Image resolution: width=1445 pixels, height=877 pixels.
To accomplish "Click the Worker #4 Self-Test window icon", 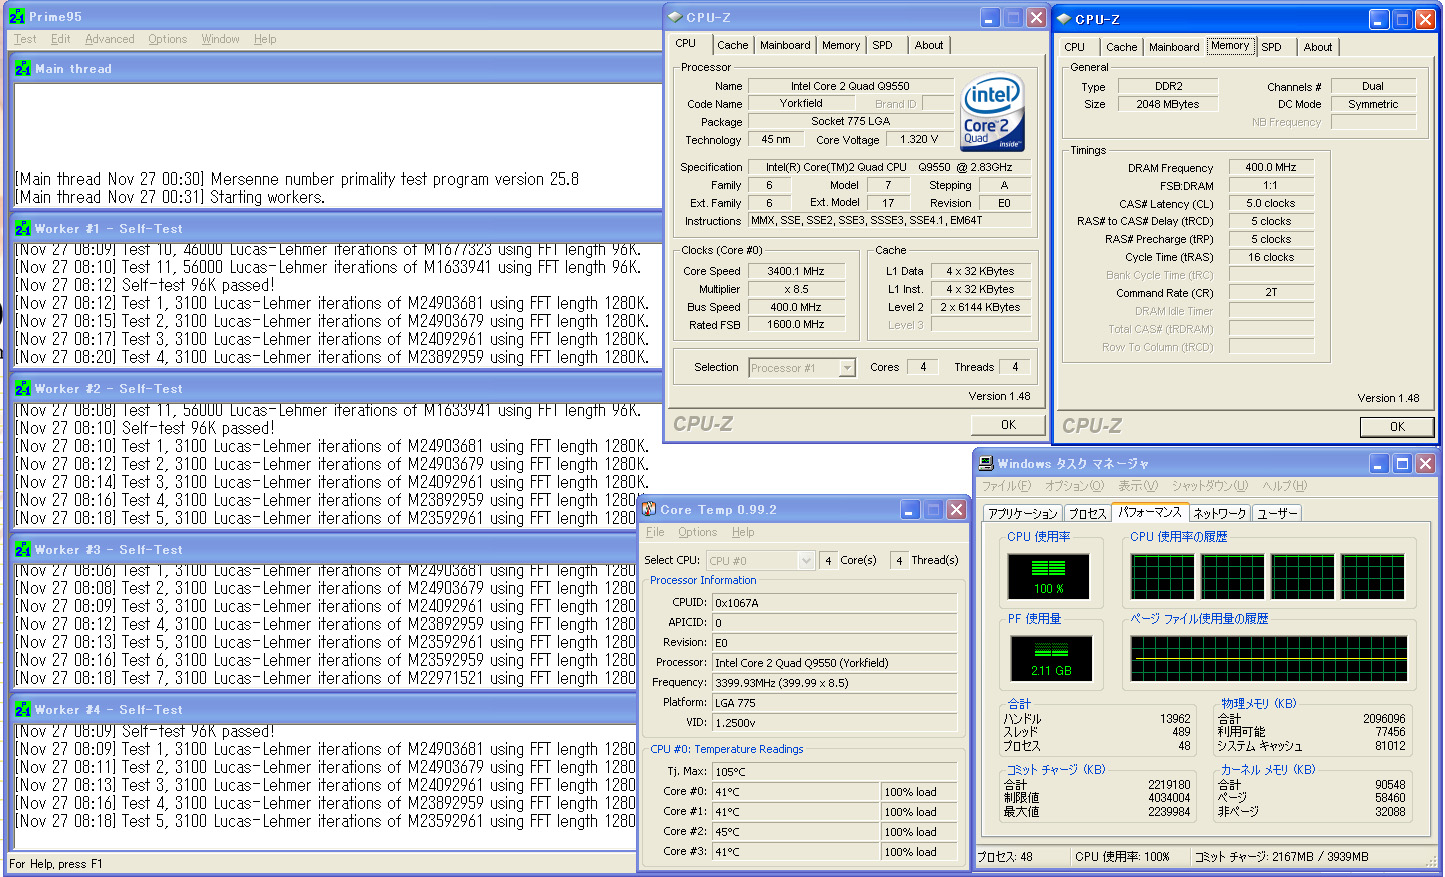I will pyautogui.click(x=24, y=709).
